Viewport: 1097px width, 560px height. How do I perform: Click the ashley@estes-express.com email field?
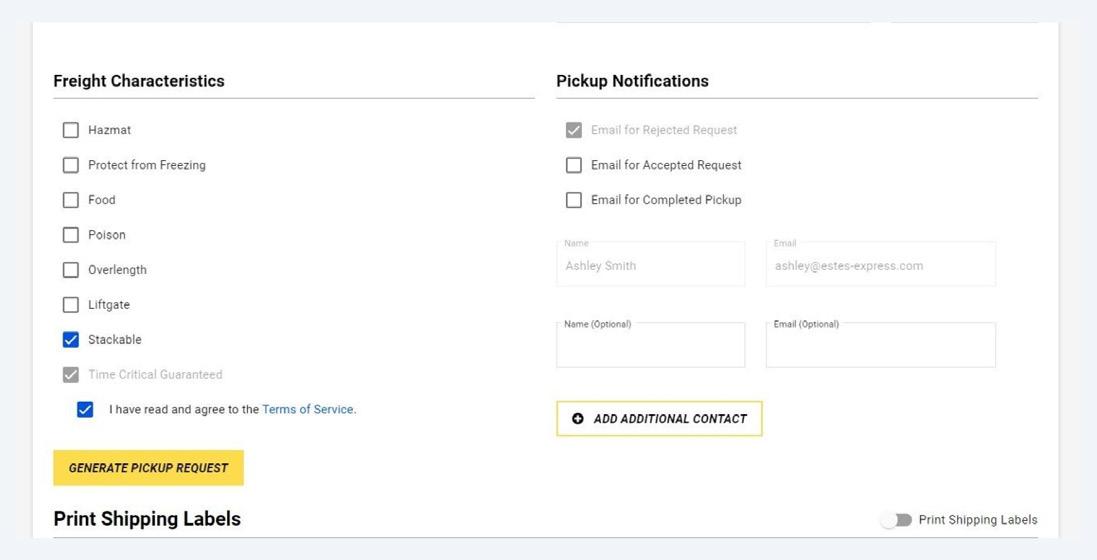880,266
